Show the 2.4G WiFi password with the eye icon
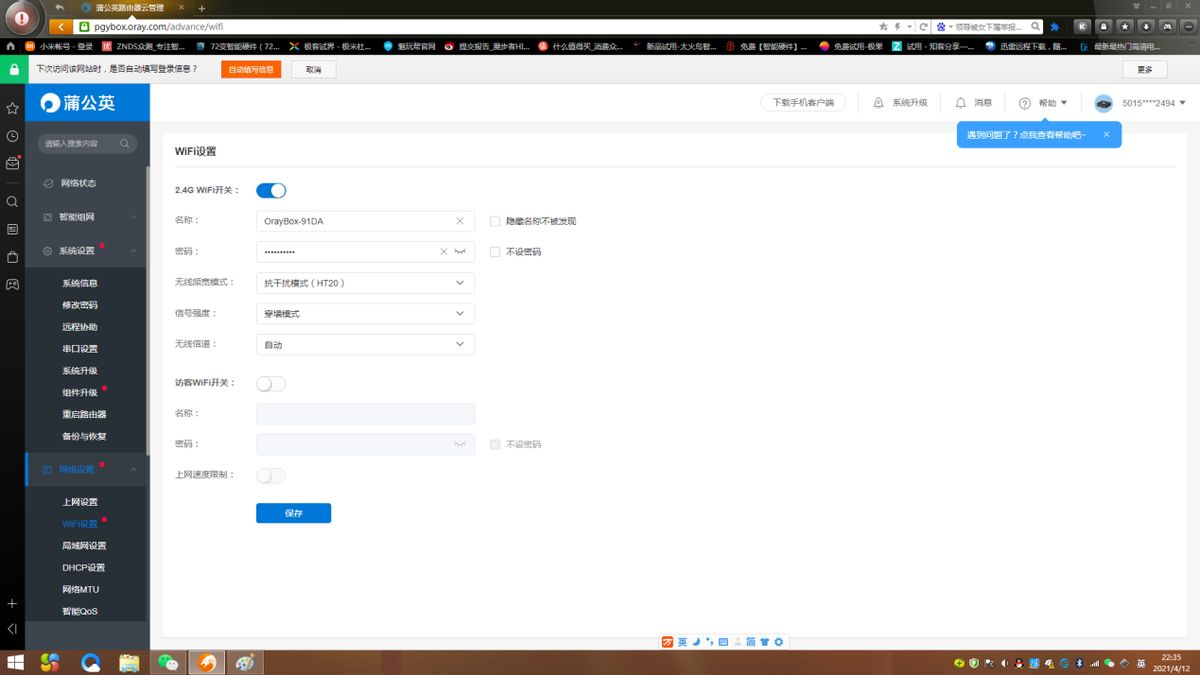Screen dimensions: 1200x675 click(x=460, y=252)
